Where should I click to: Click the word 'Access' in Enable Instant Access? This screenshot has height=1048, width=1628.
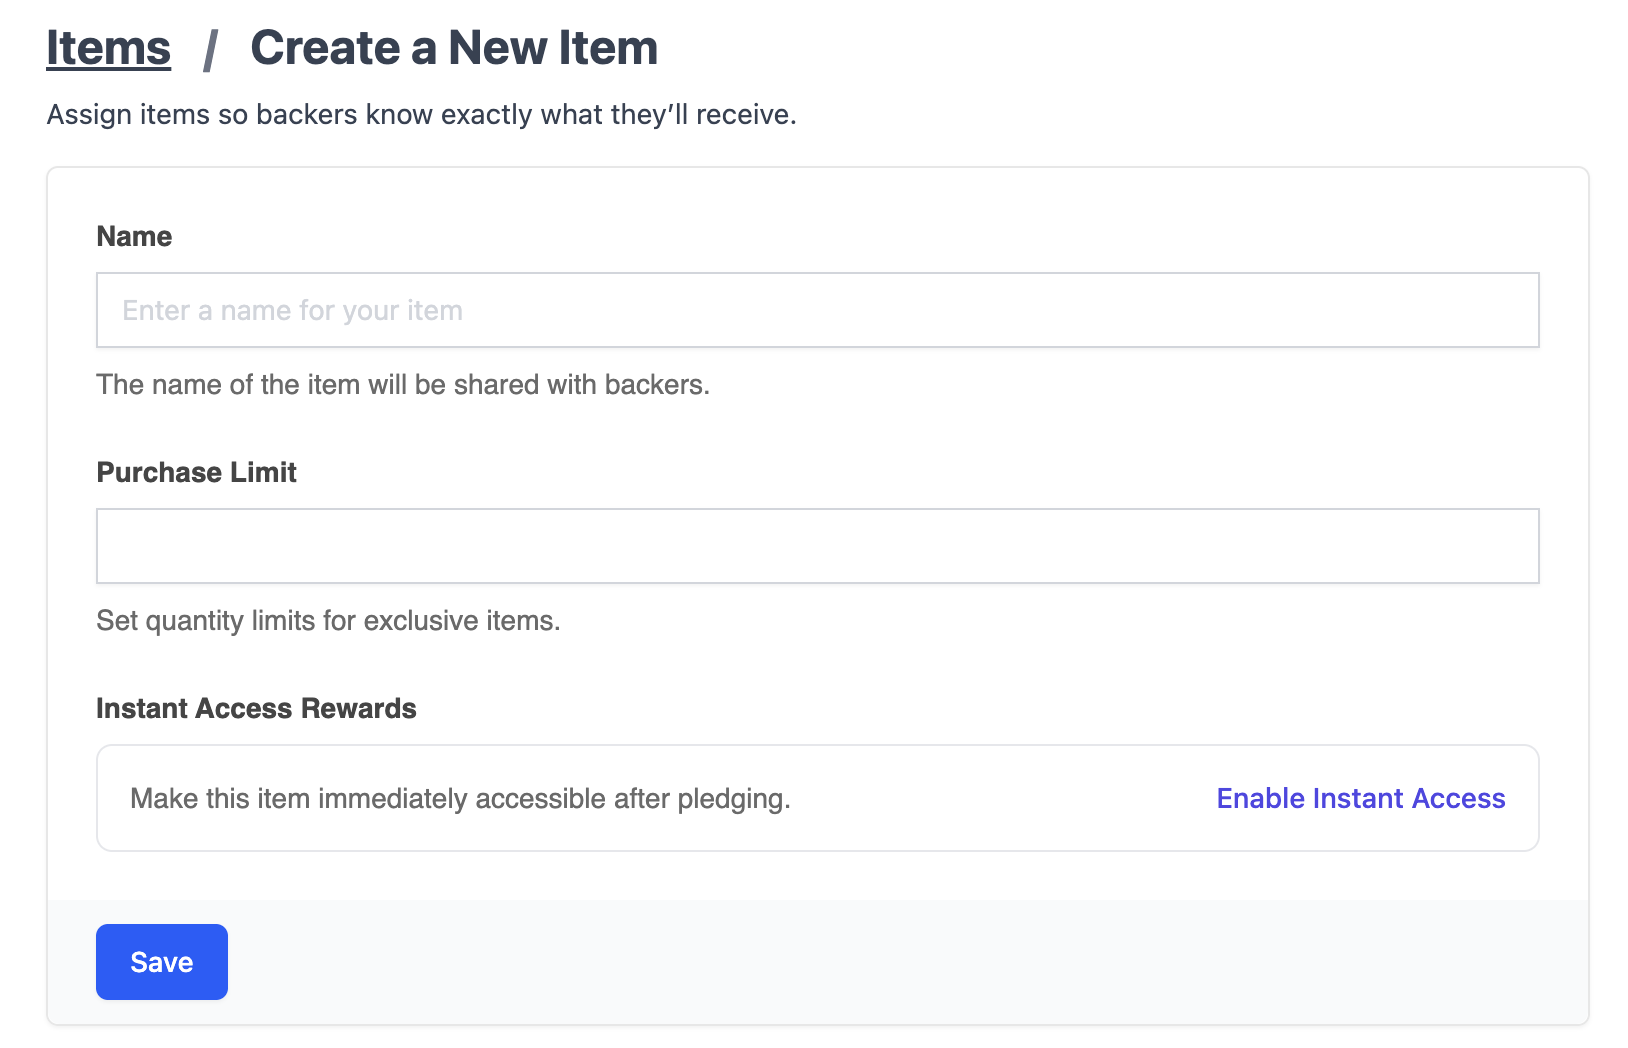pos(1459,798)
